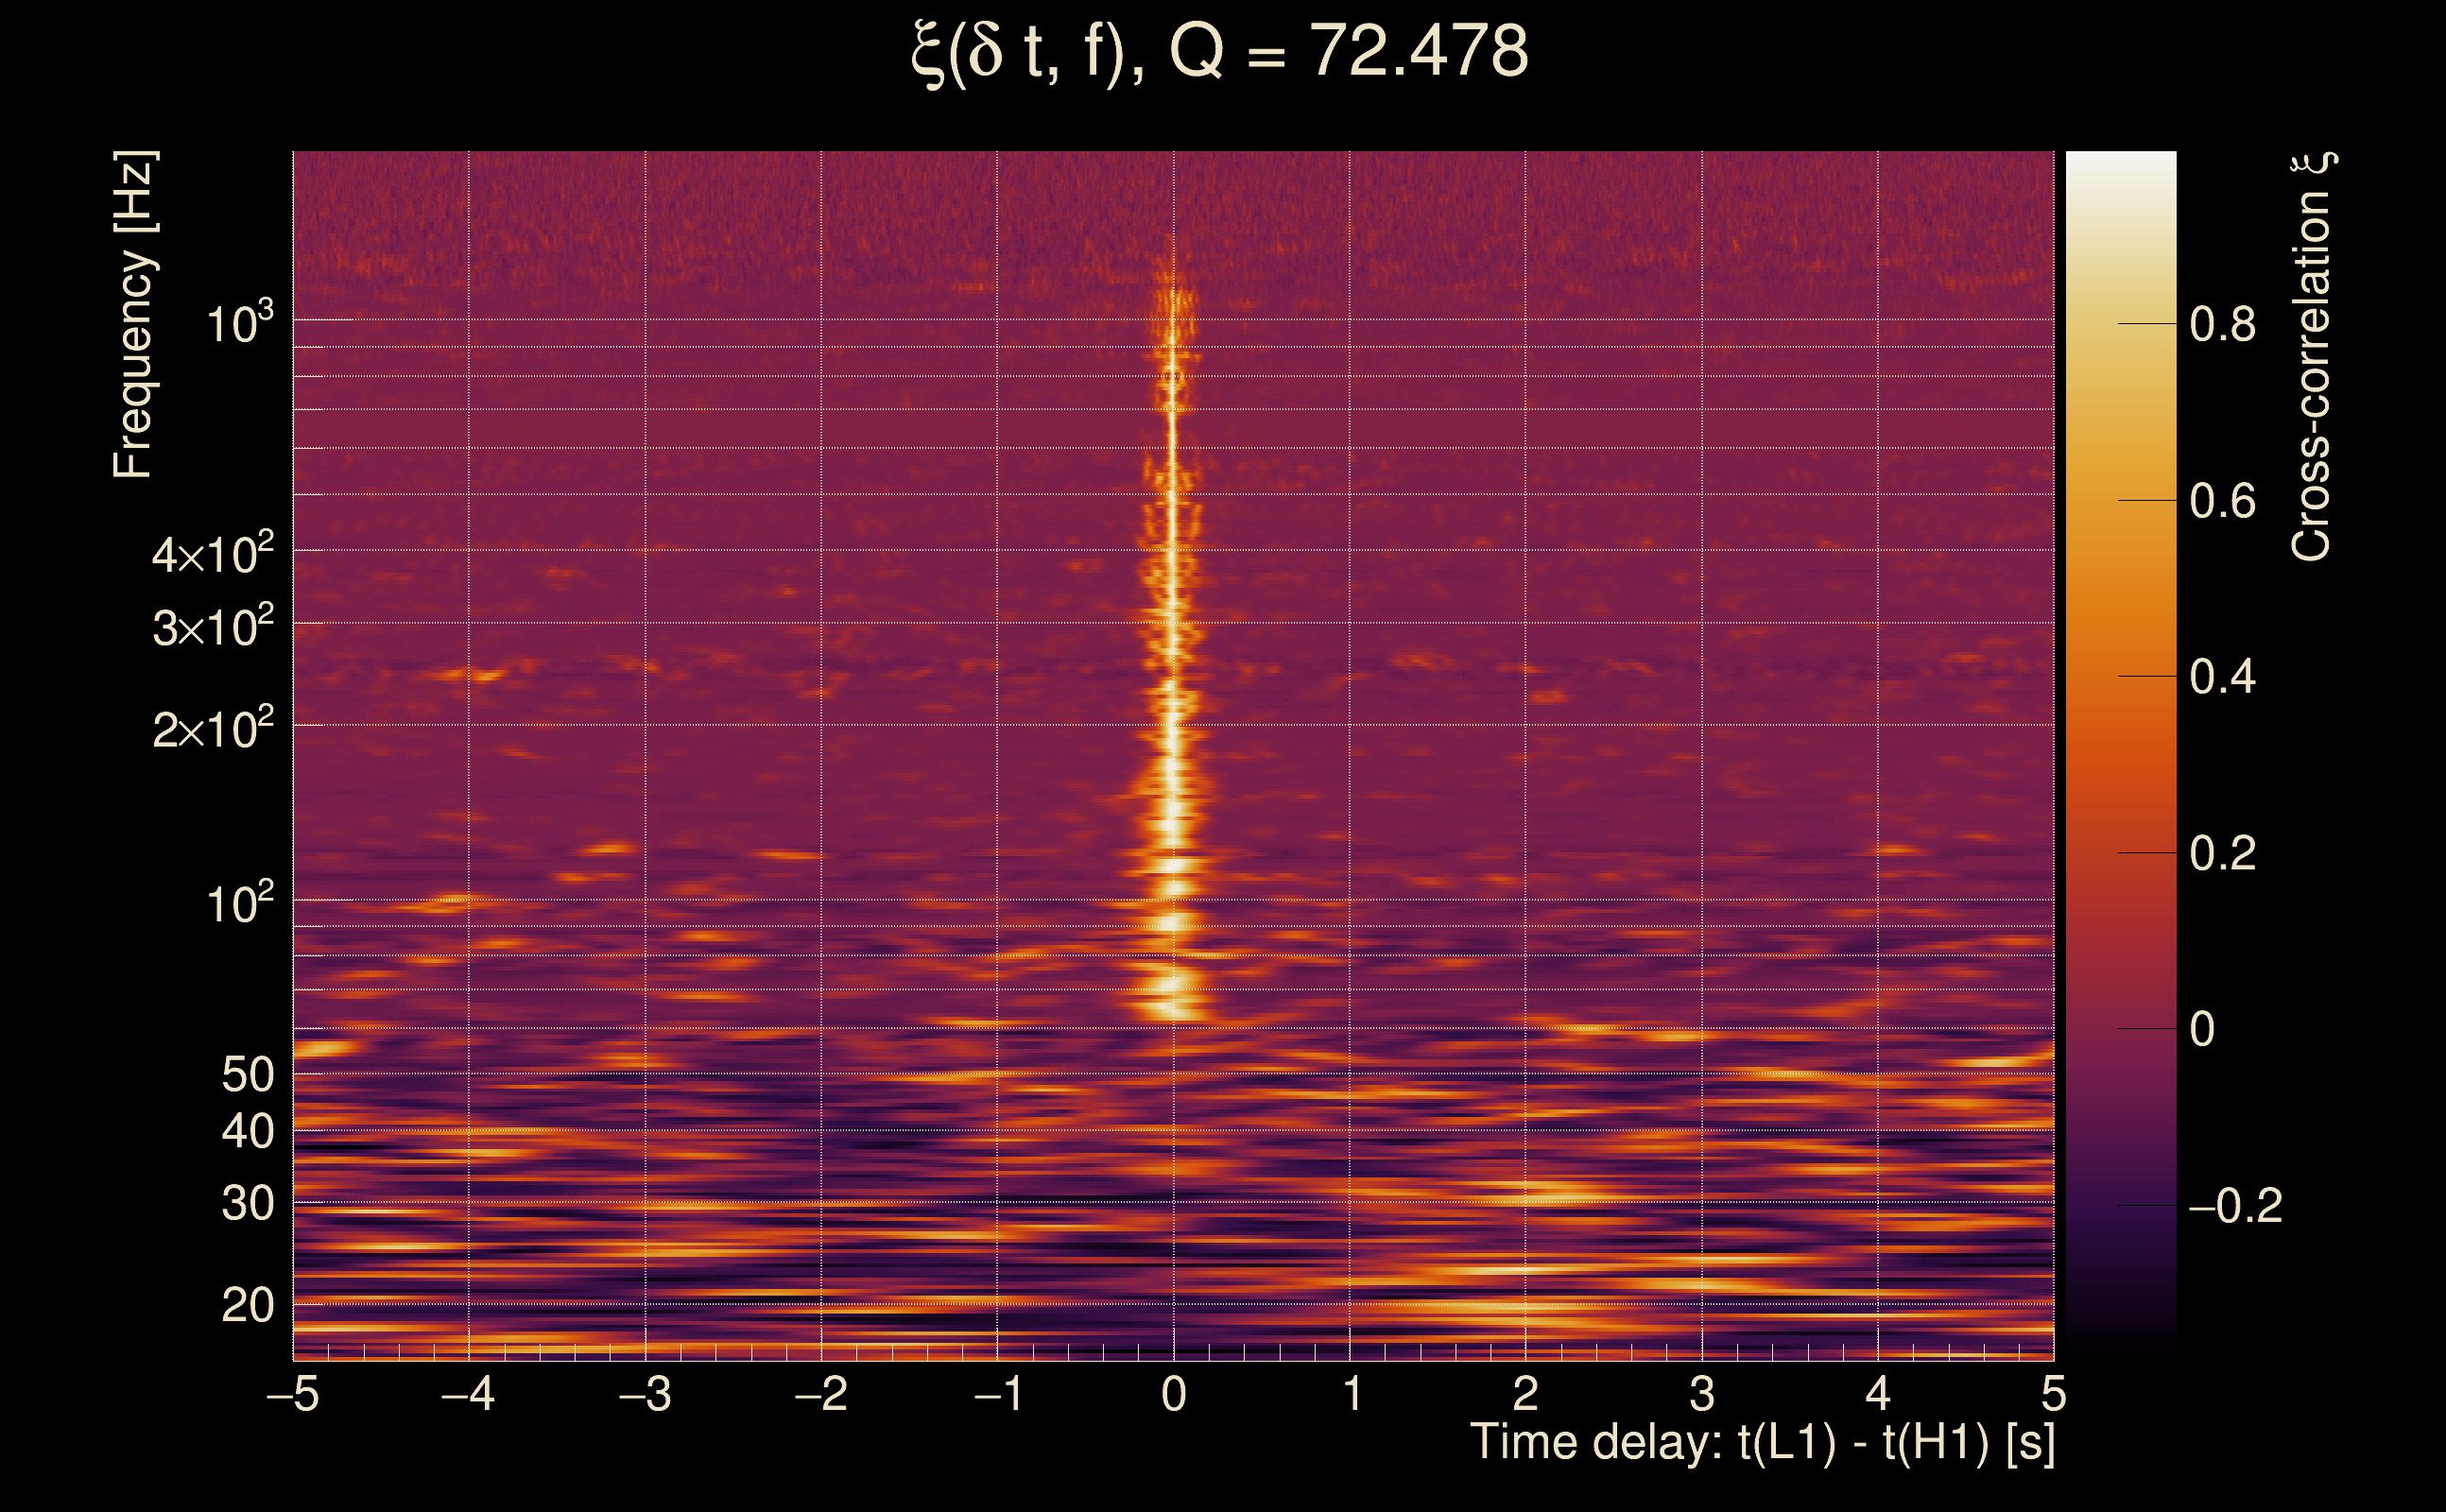
Task: Click the 0.4 tick label on colorbar
Action: pyautogui.click(x=2222, y=678)
